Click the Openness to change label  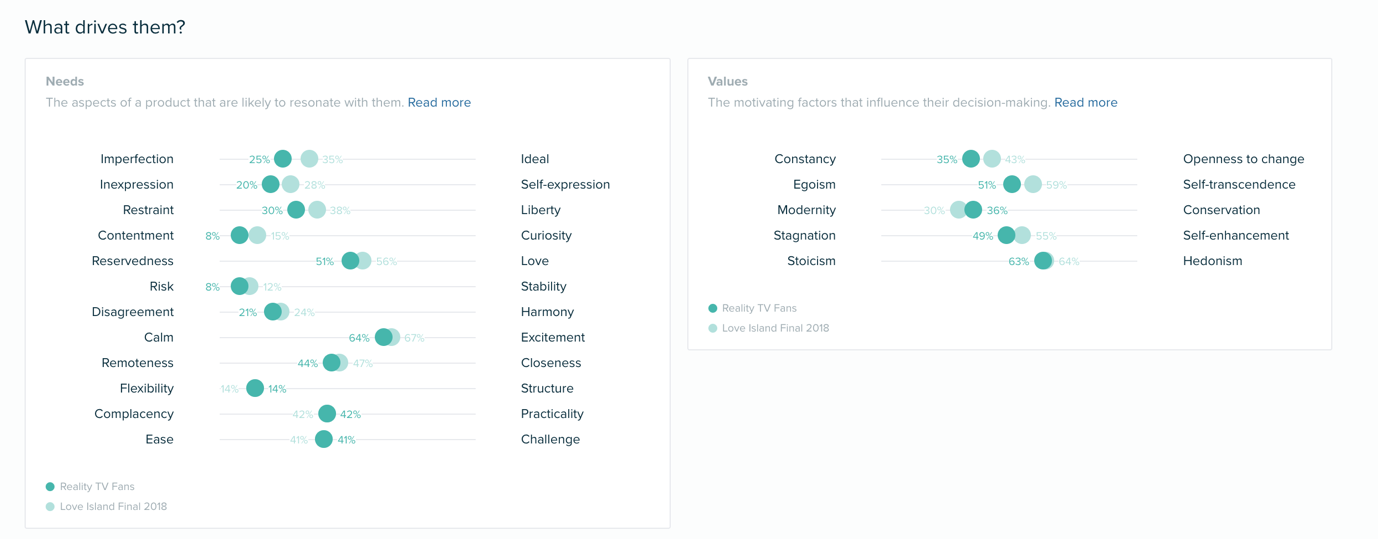coord(1243,159)
